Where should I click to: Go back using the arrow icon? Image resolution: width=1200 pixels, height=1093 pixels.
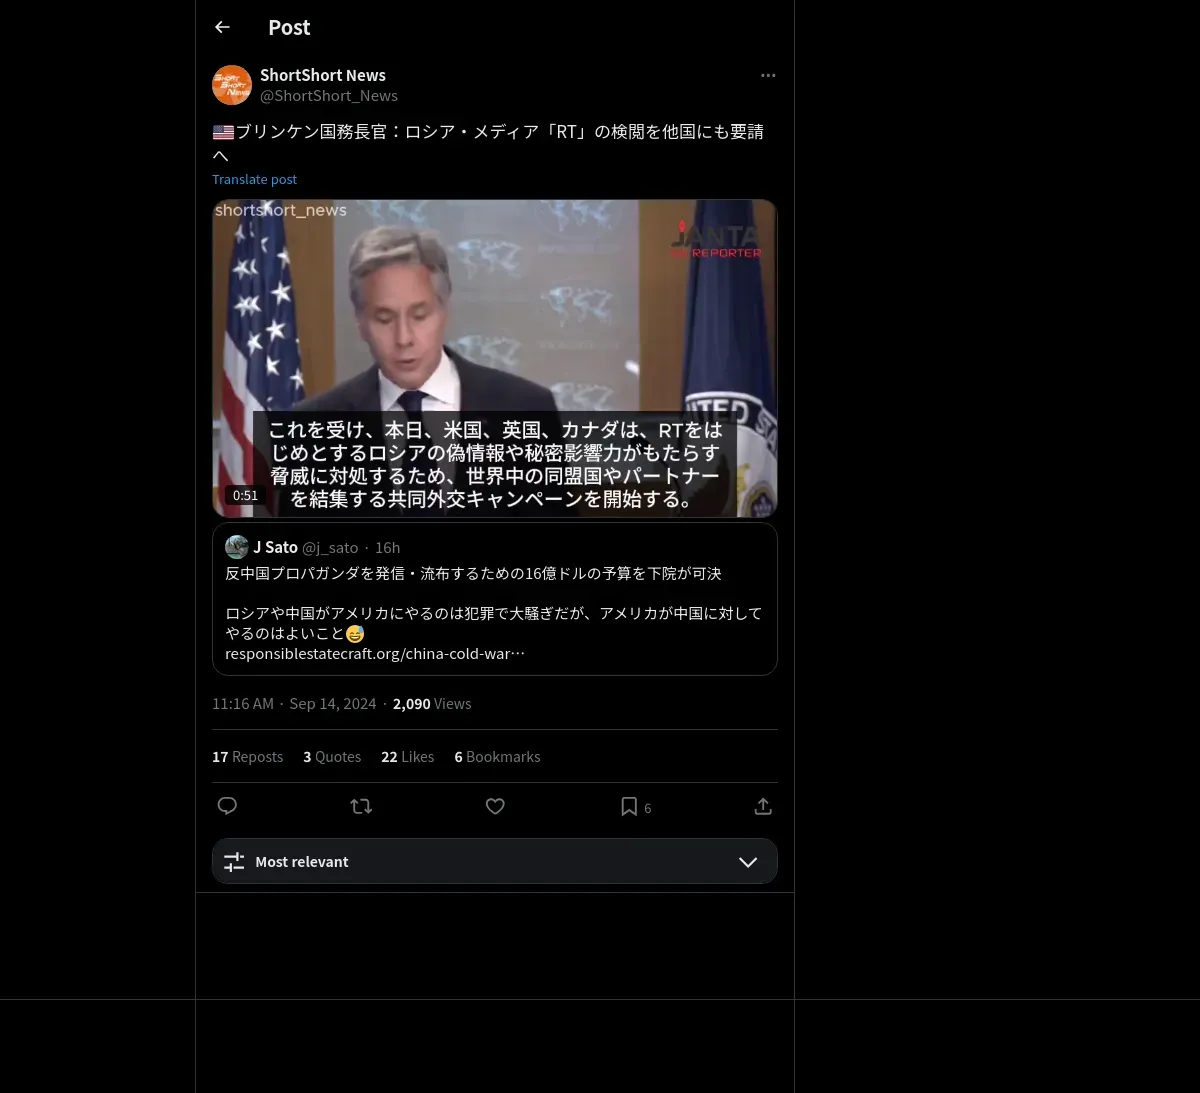(222, 27)
